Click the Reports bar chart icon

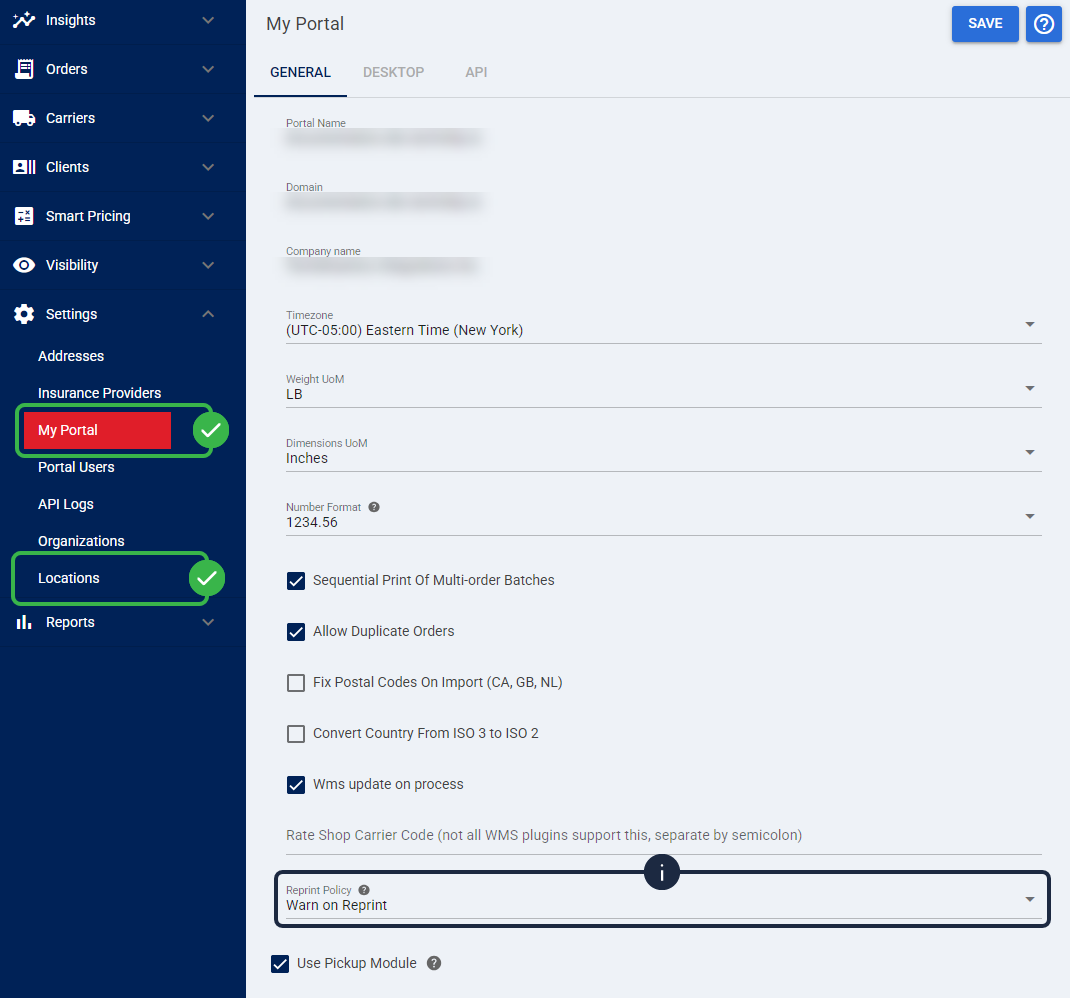pos(24,622)
